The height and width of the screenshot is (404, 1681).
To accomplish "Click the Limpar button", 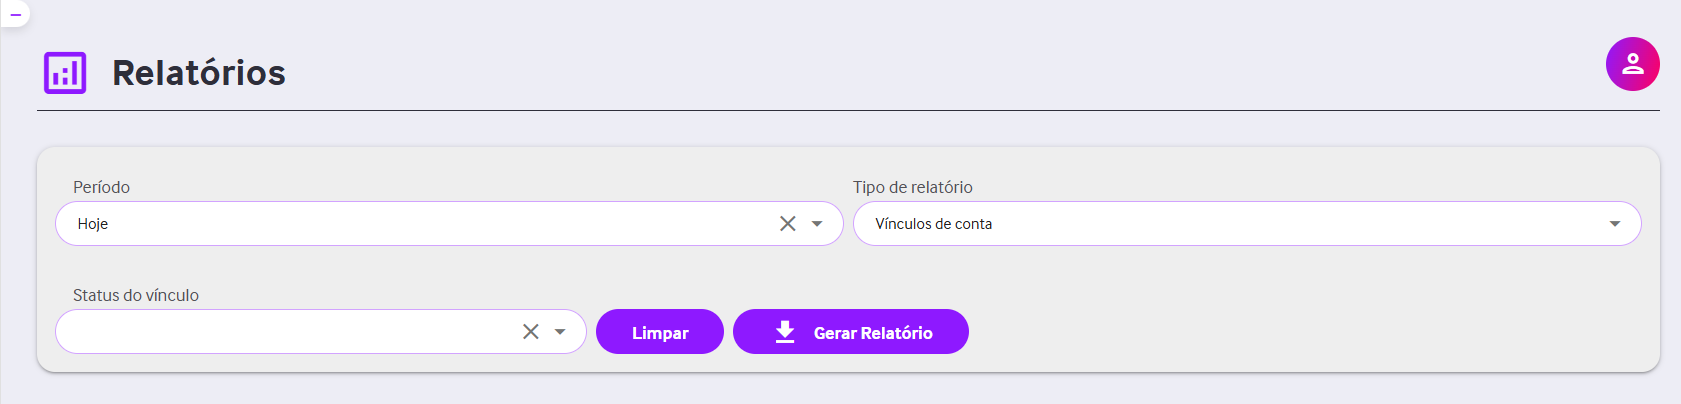I will point(660,332).
